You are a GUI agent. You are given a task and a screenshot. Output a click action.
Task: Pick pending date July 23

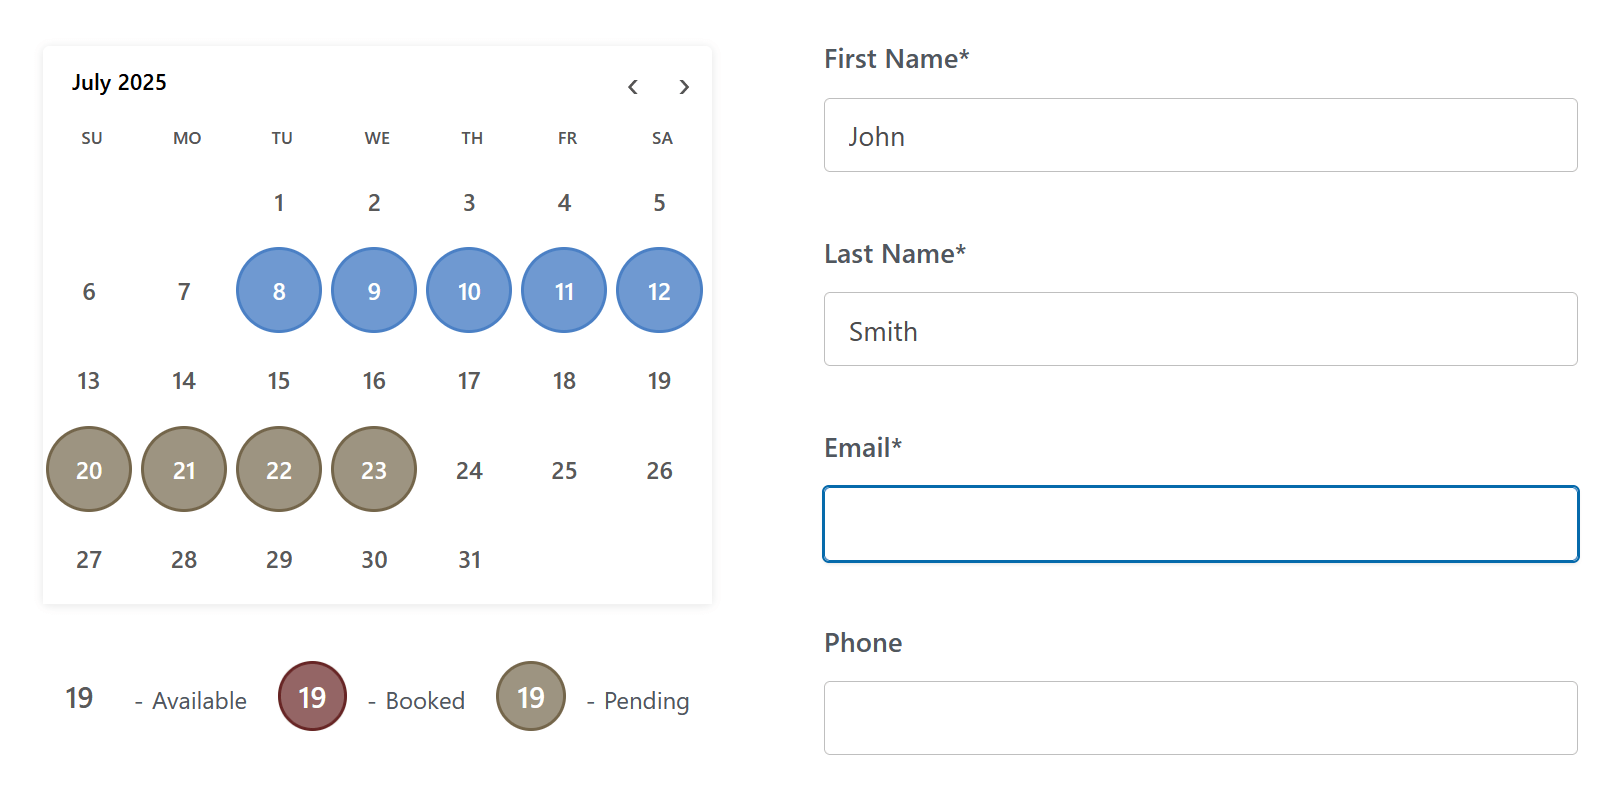(374, 470)
